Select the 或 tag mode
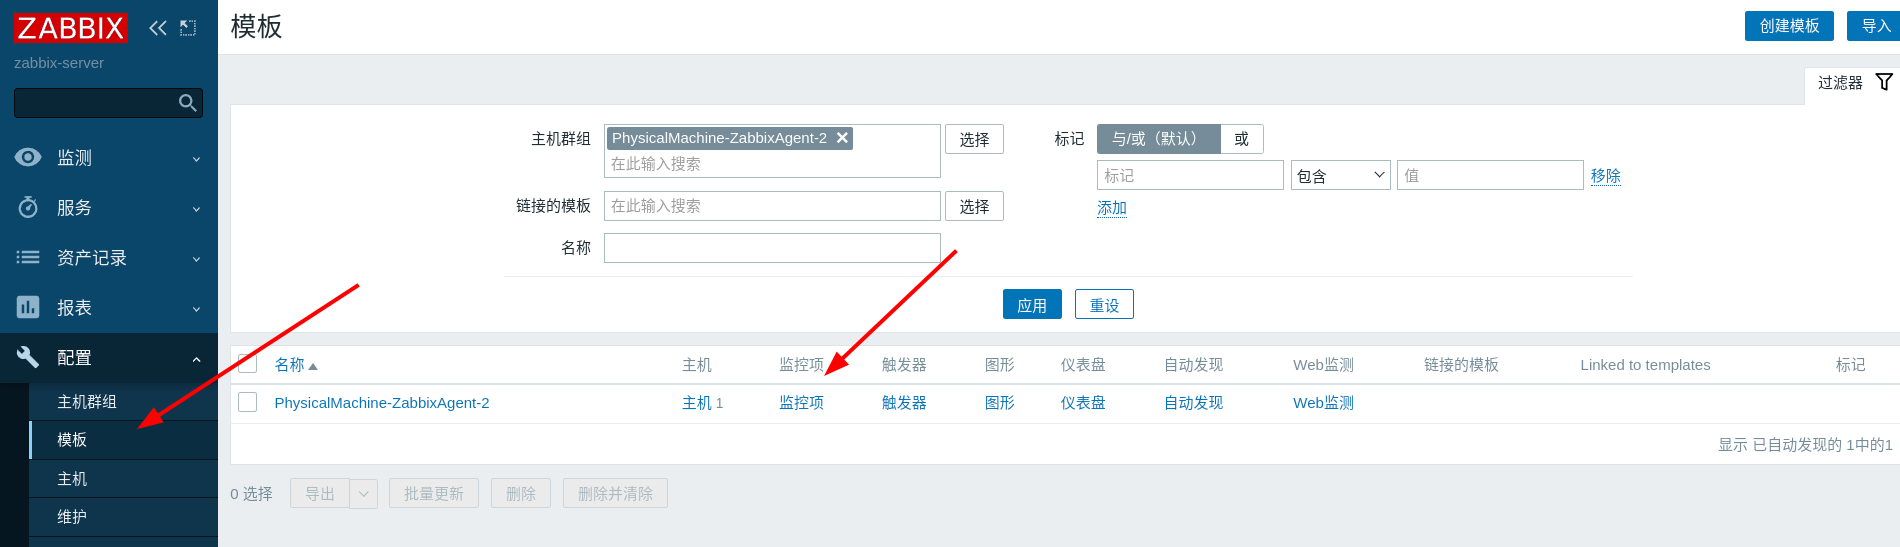 pos(1242,139)
